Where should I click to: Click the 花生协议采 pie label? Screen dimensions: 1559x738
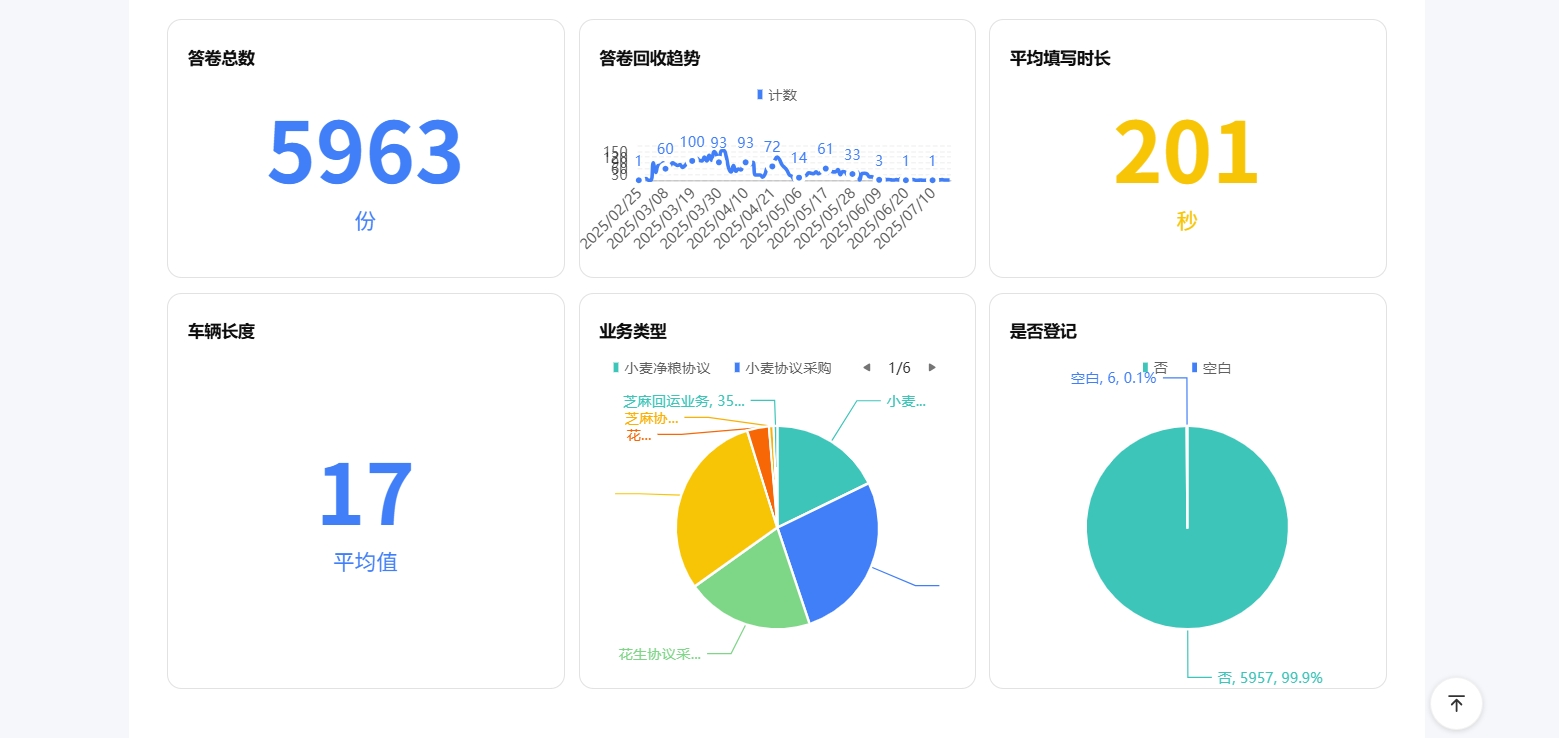point(659,655)
